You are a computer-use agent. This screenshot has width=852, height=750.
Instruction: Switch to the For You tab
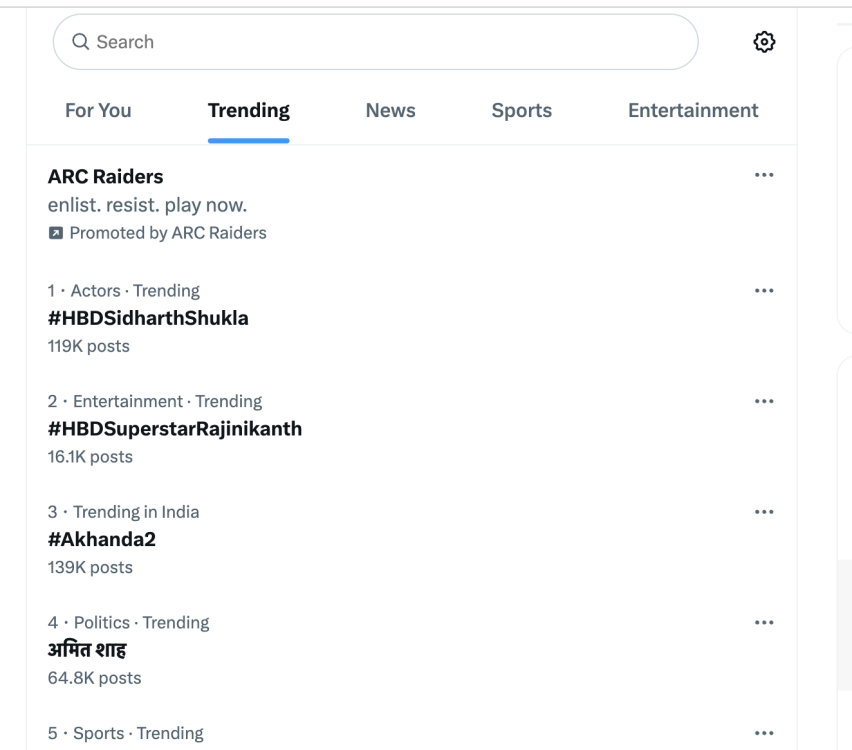point(98,111)
